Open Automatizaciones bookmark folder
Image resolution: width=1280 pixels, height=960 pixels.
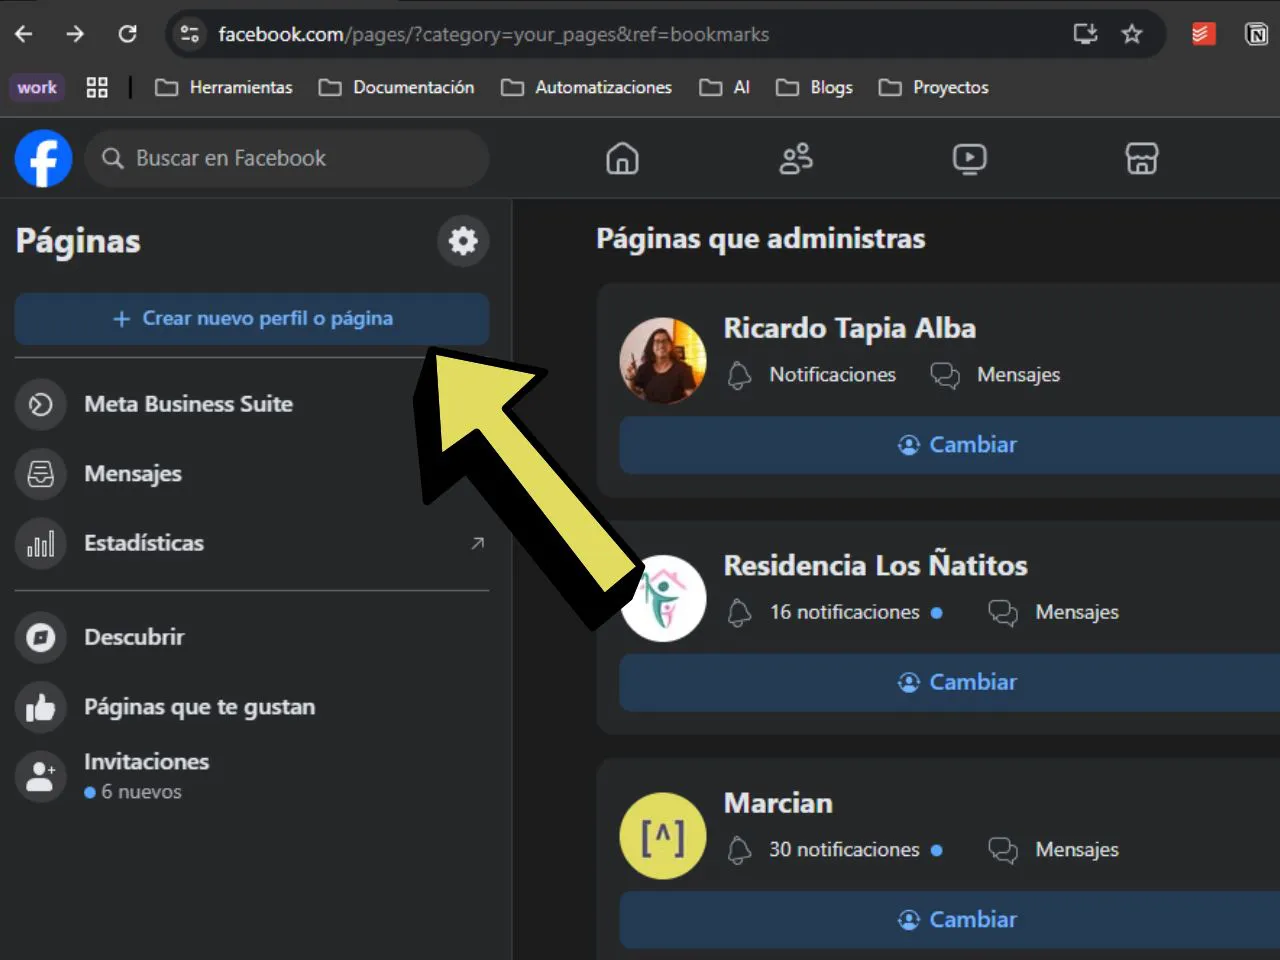point(587,87)
